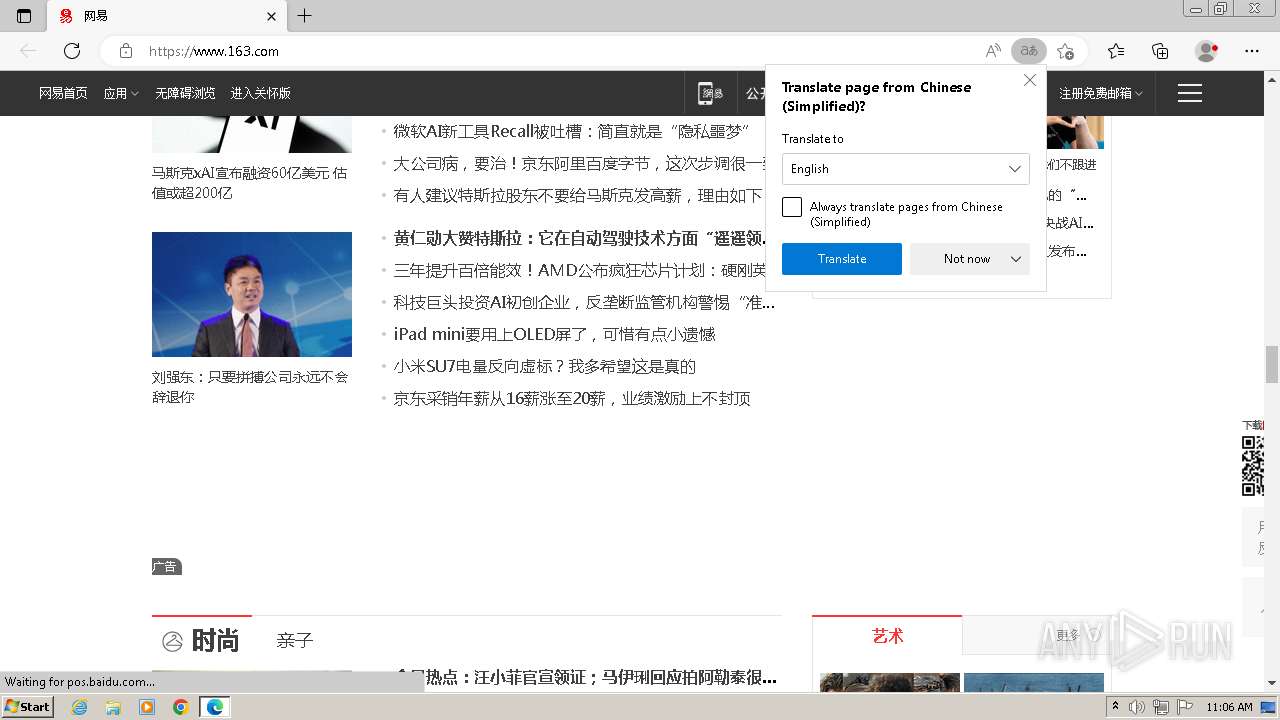This screenshot has width=1280, height=720.
Task: Open 京东采销年薪从16薪涨至20薪 headline
Action: point(572,398)
